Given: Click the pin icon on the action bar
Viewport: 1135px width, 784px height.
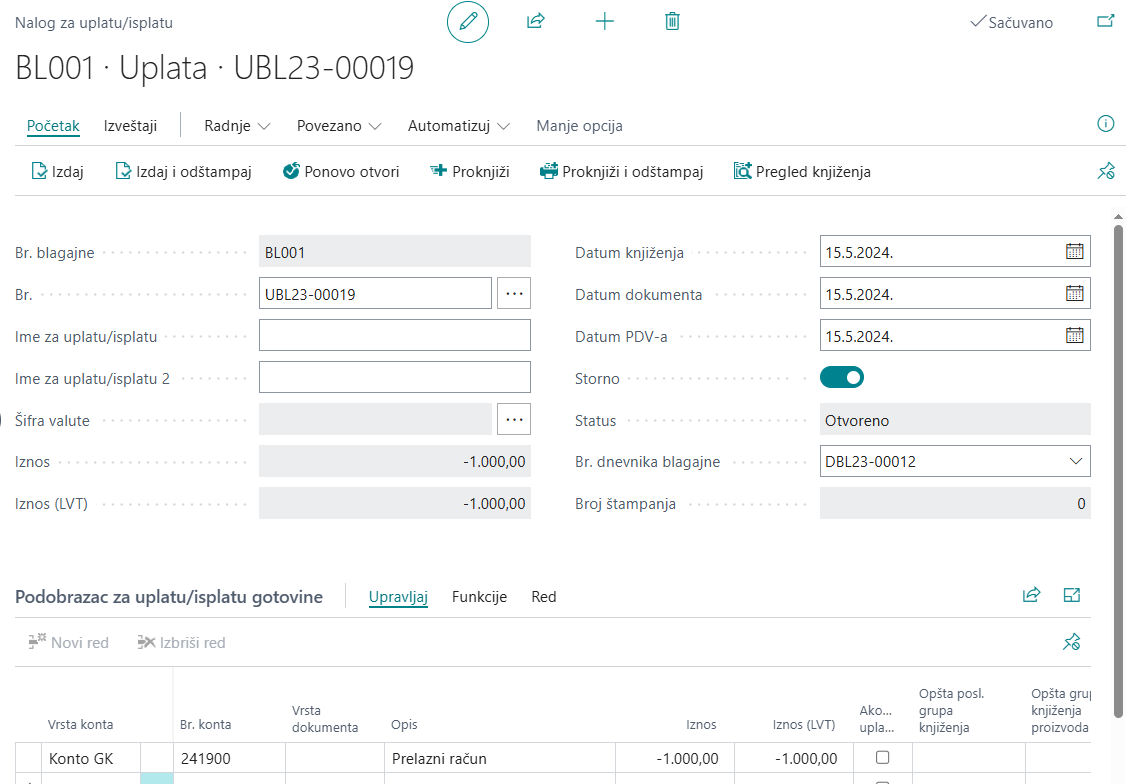Looking at the screenshot, I should pyautogui.click(x=1106, y=172).
